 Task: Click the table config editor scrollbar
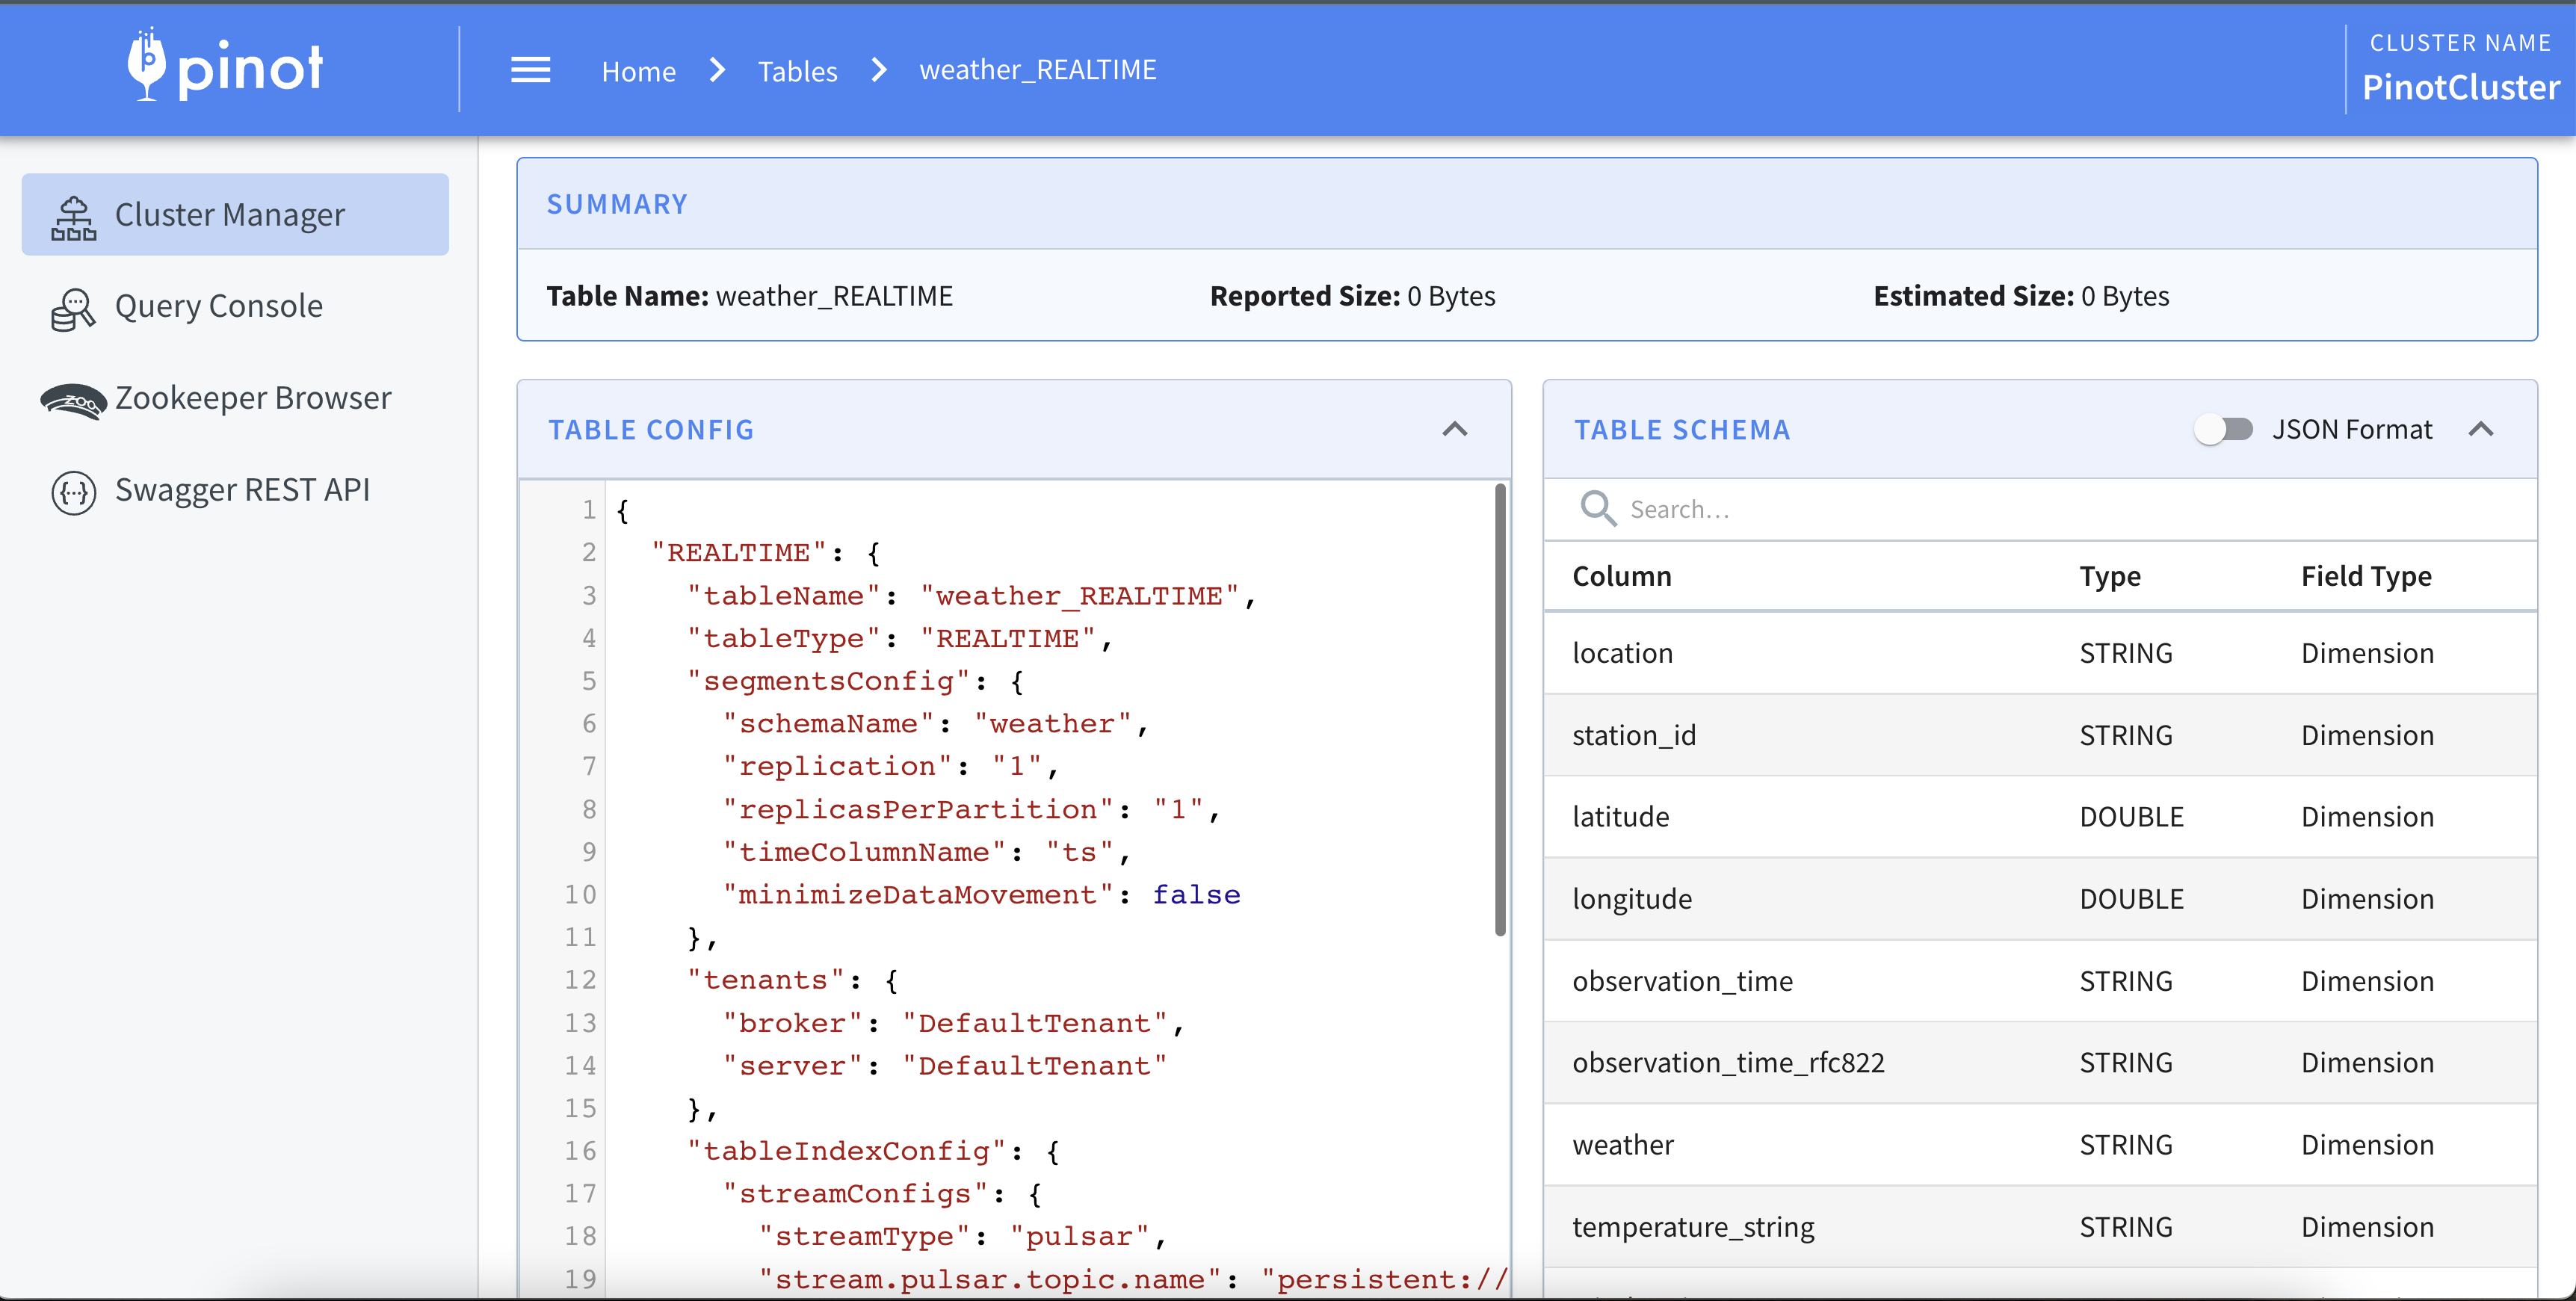[1500, 710]
